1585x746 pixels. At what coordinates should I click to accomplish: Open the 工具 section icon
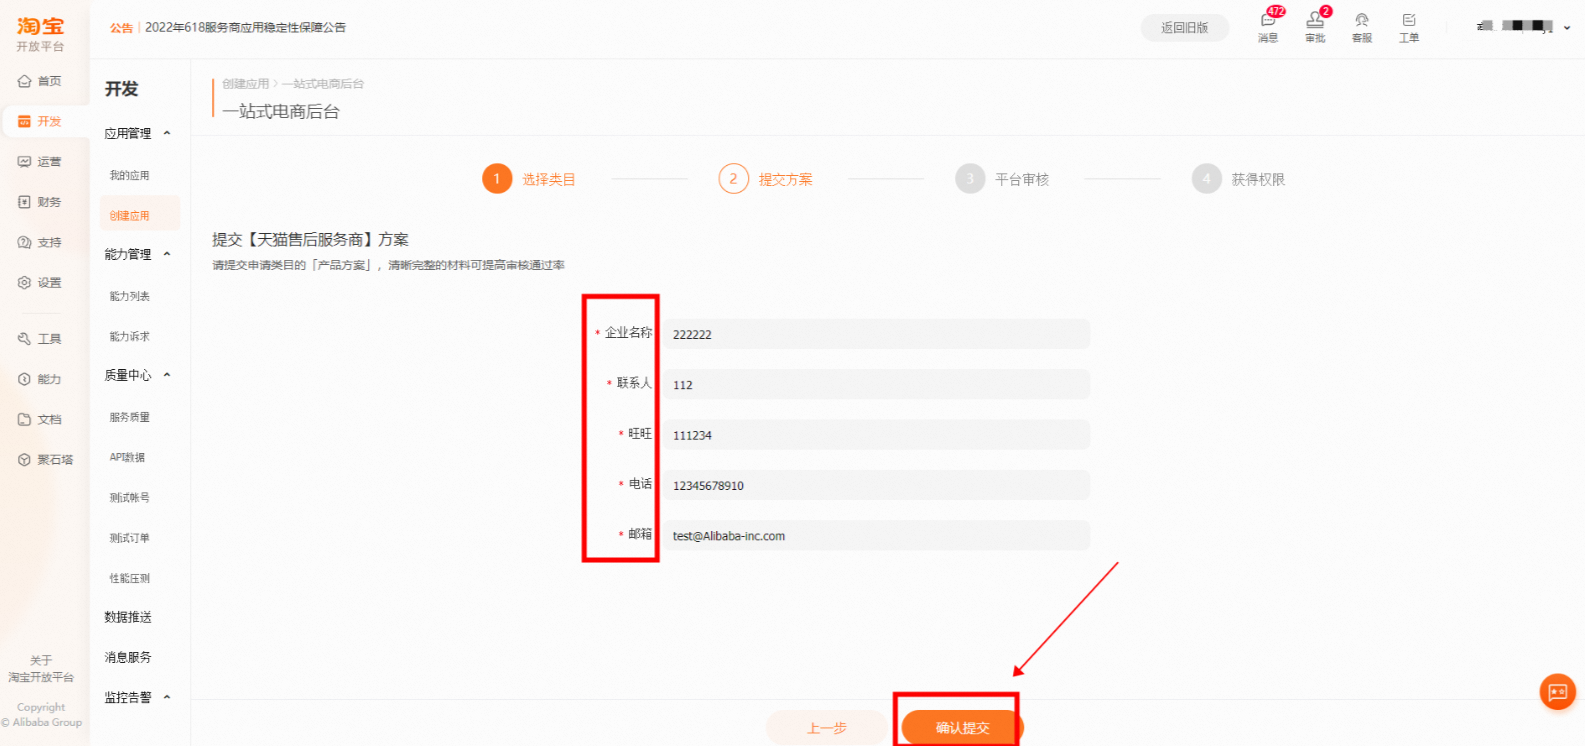click(24, 339)
